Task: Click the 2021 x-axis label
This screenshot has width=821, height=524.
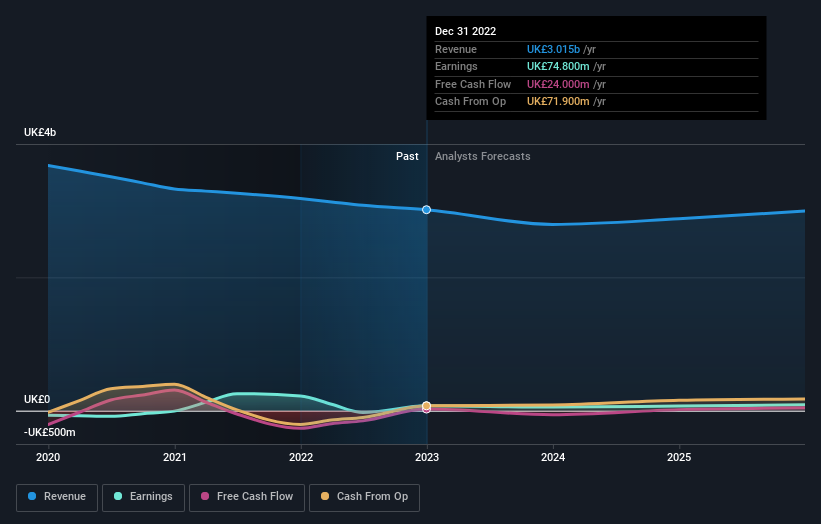Action: click(x=174, y=458)
